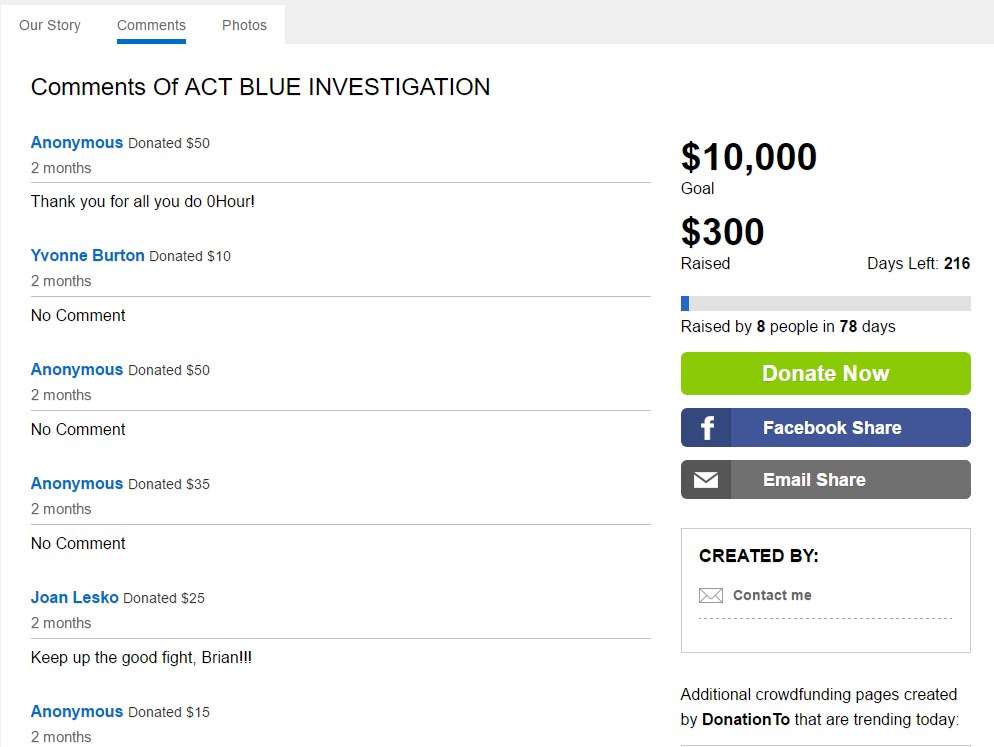Click the $300 Raised amount
The height and width of the screenshot is (747, 994).
click(x=722, y=232)
